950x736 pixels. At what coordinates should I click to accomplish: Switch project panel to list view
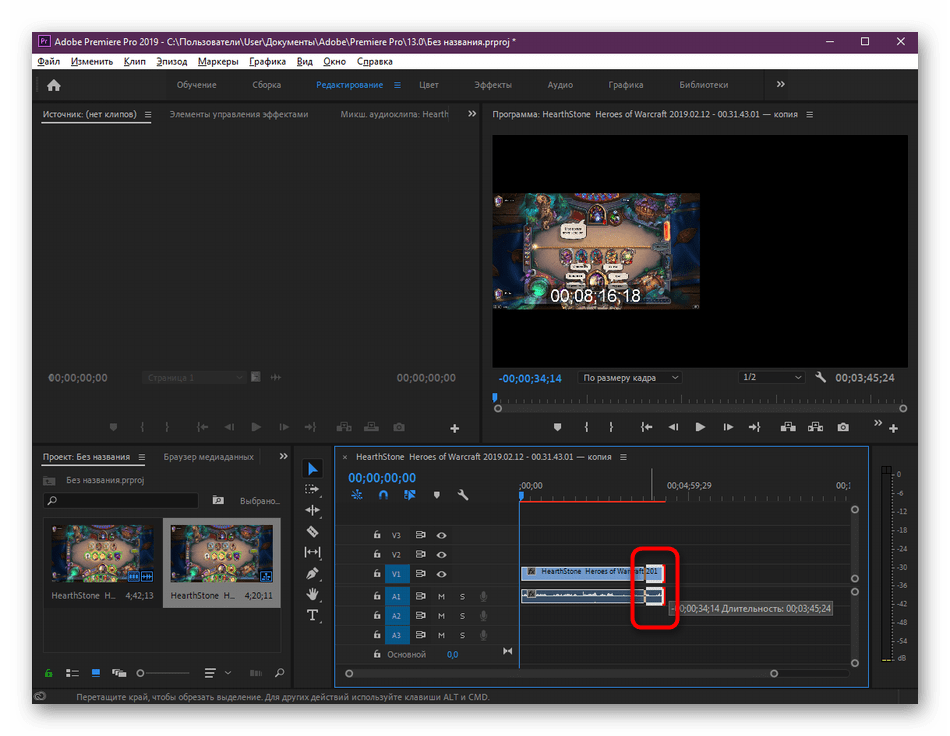click(72, 673)
